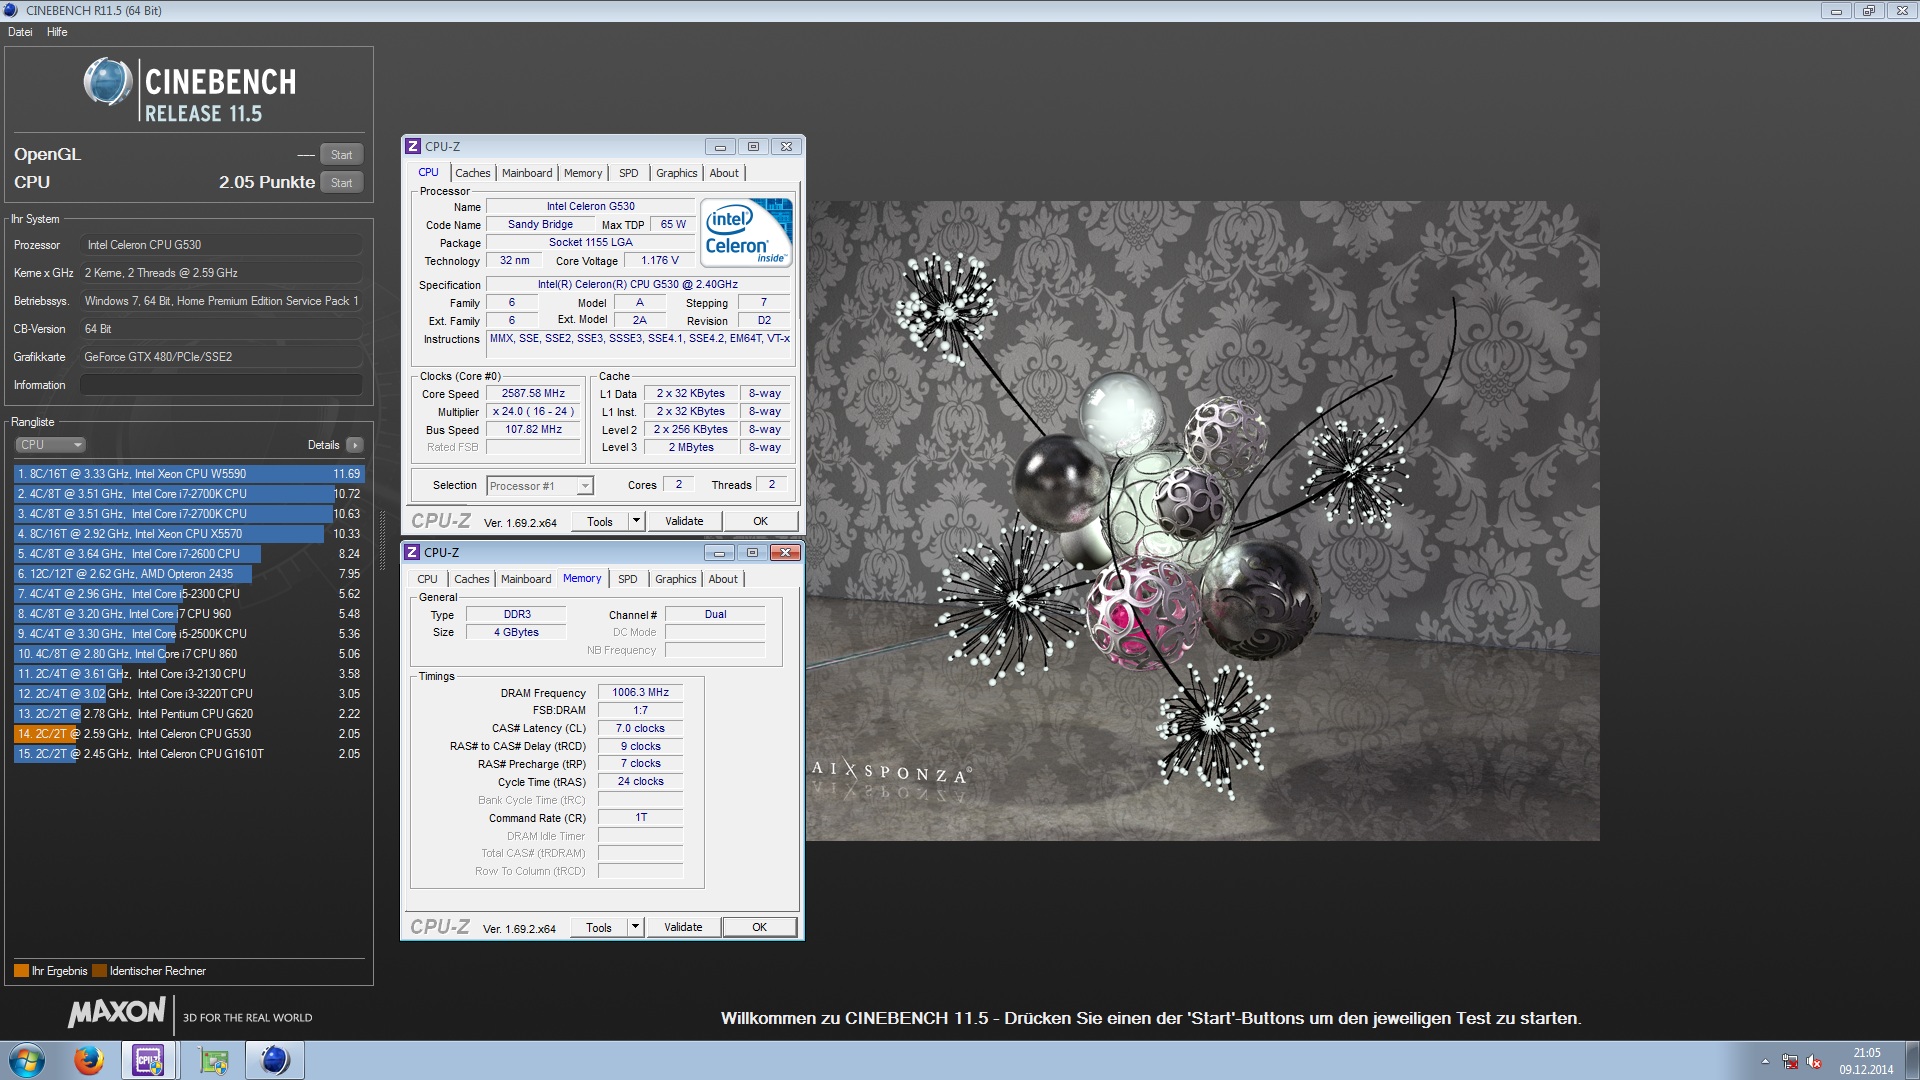Click OK in lower CPU-Z Memory window

tap(760, 927)
